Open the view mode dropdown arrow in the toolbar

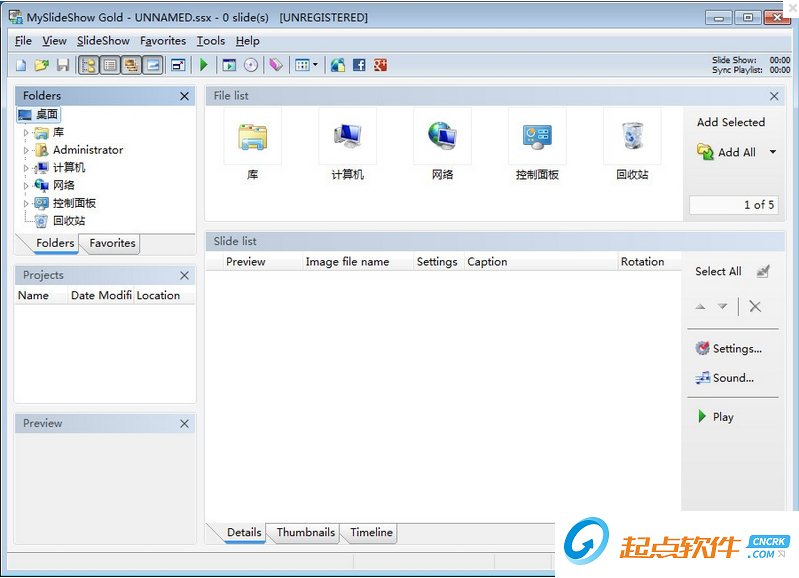tap(315, 65)
